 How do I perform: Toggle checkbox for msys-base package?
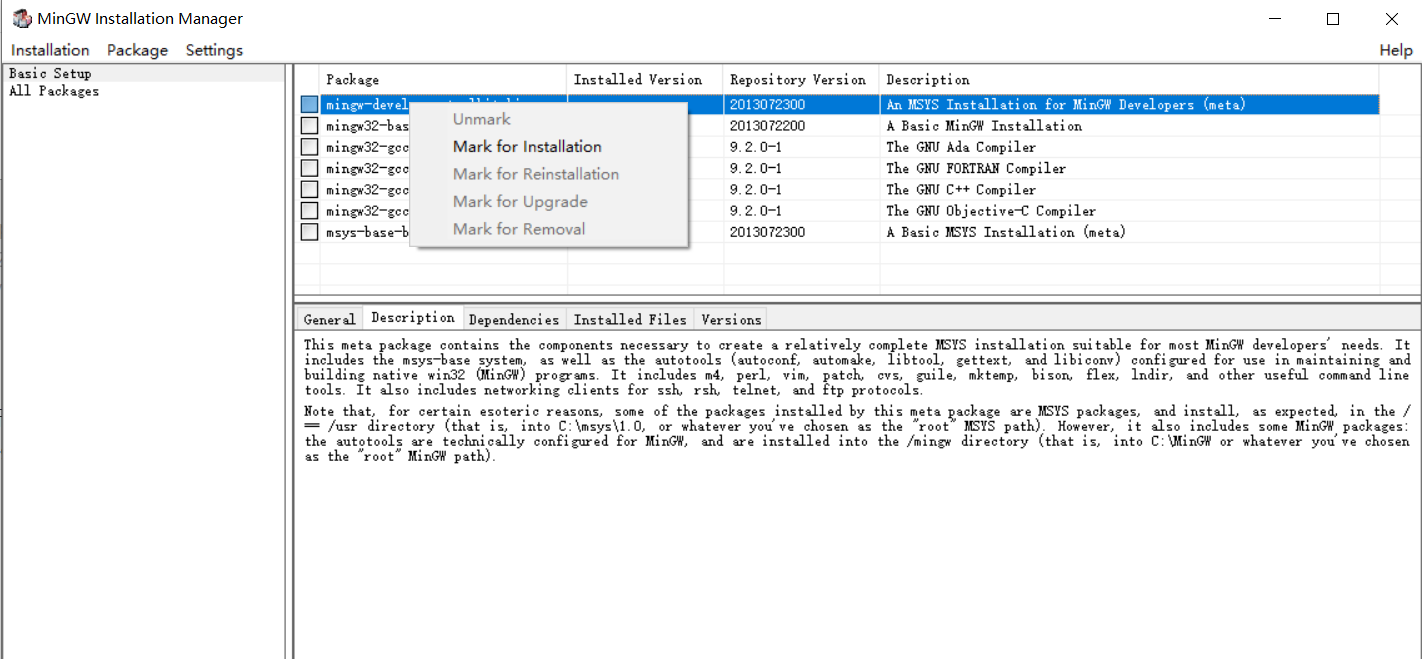(x=310, y=232)
